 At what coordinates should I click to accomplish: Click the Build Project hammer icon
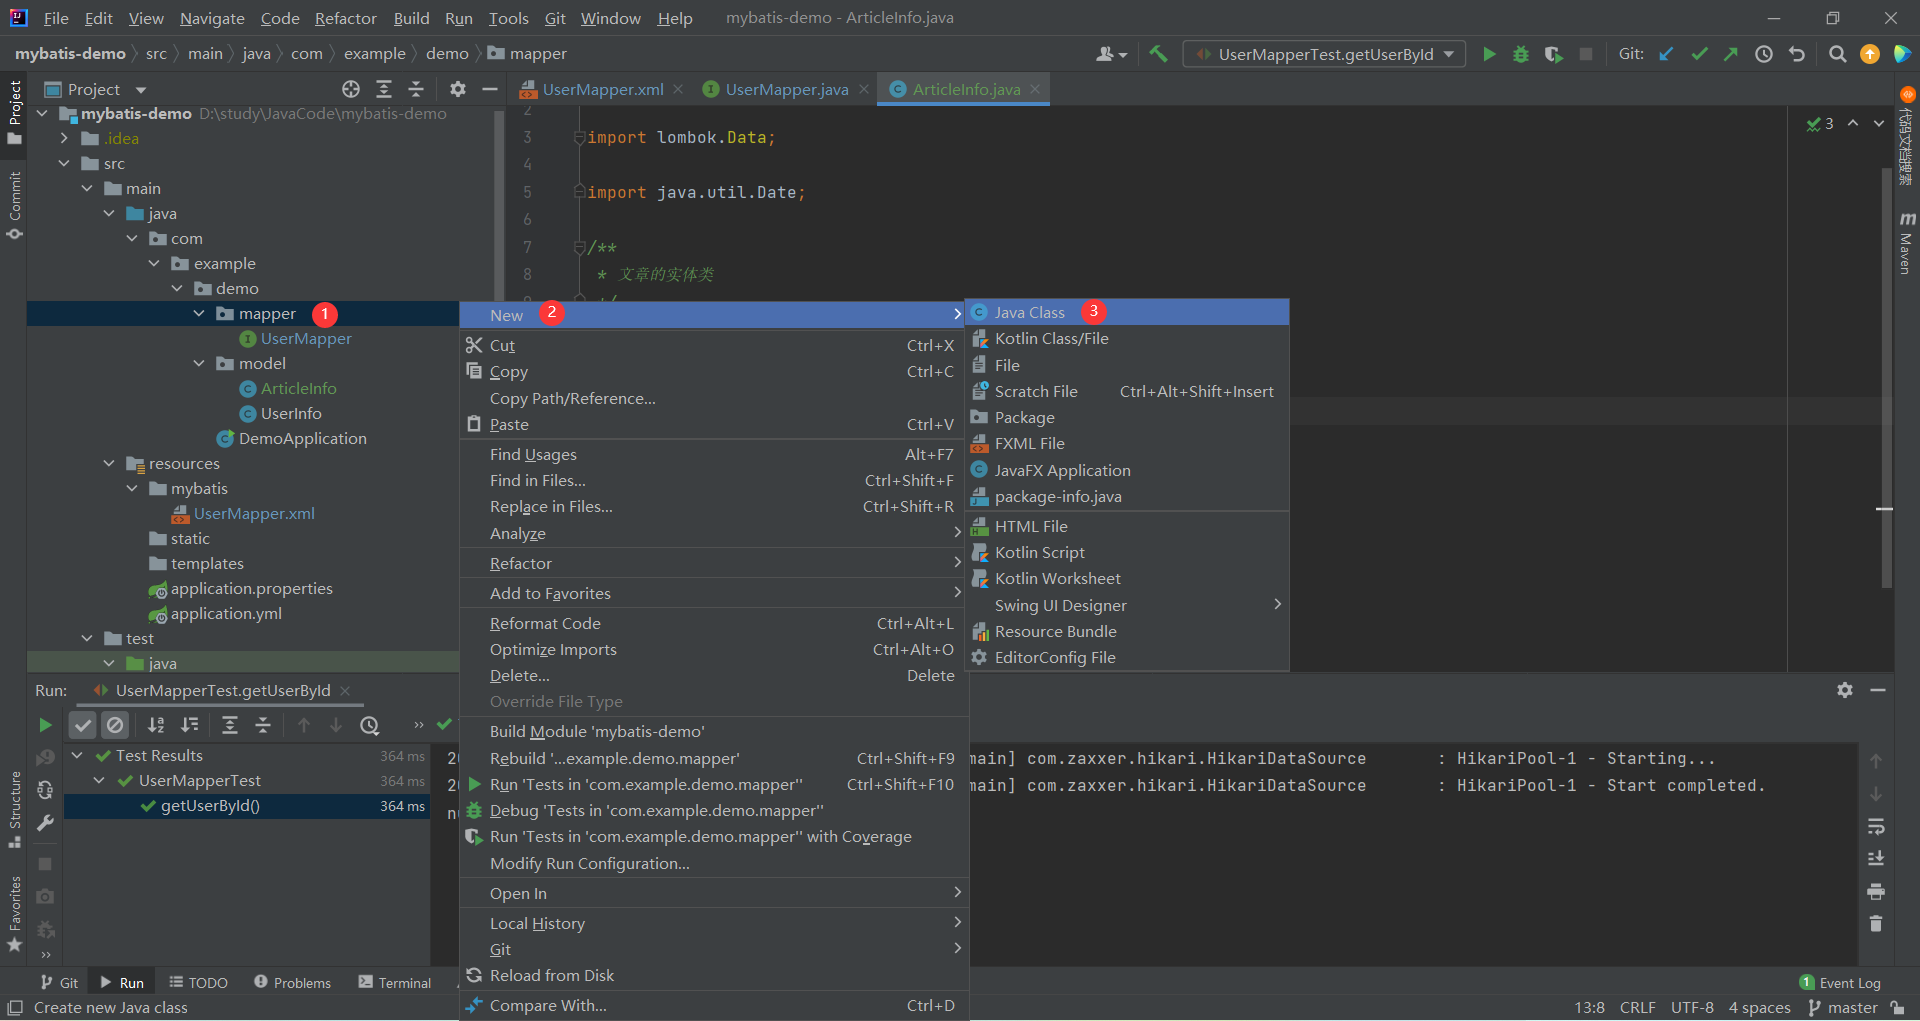[1158, 54]
